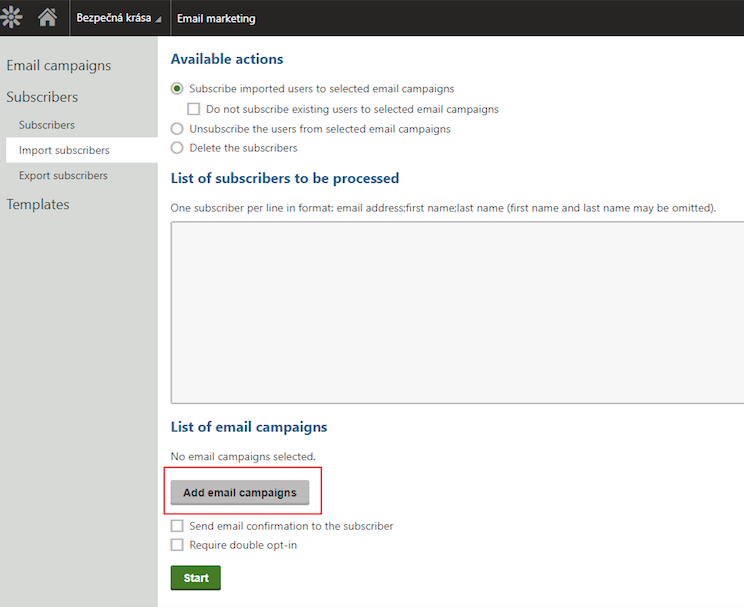Expand the Subscribers sidebar section
This screenshot has height=607, width=744.
[x=42, y=97]
